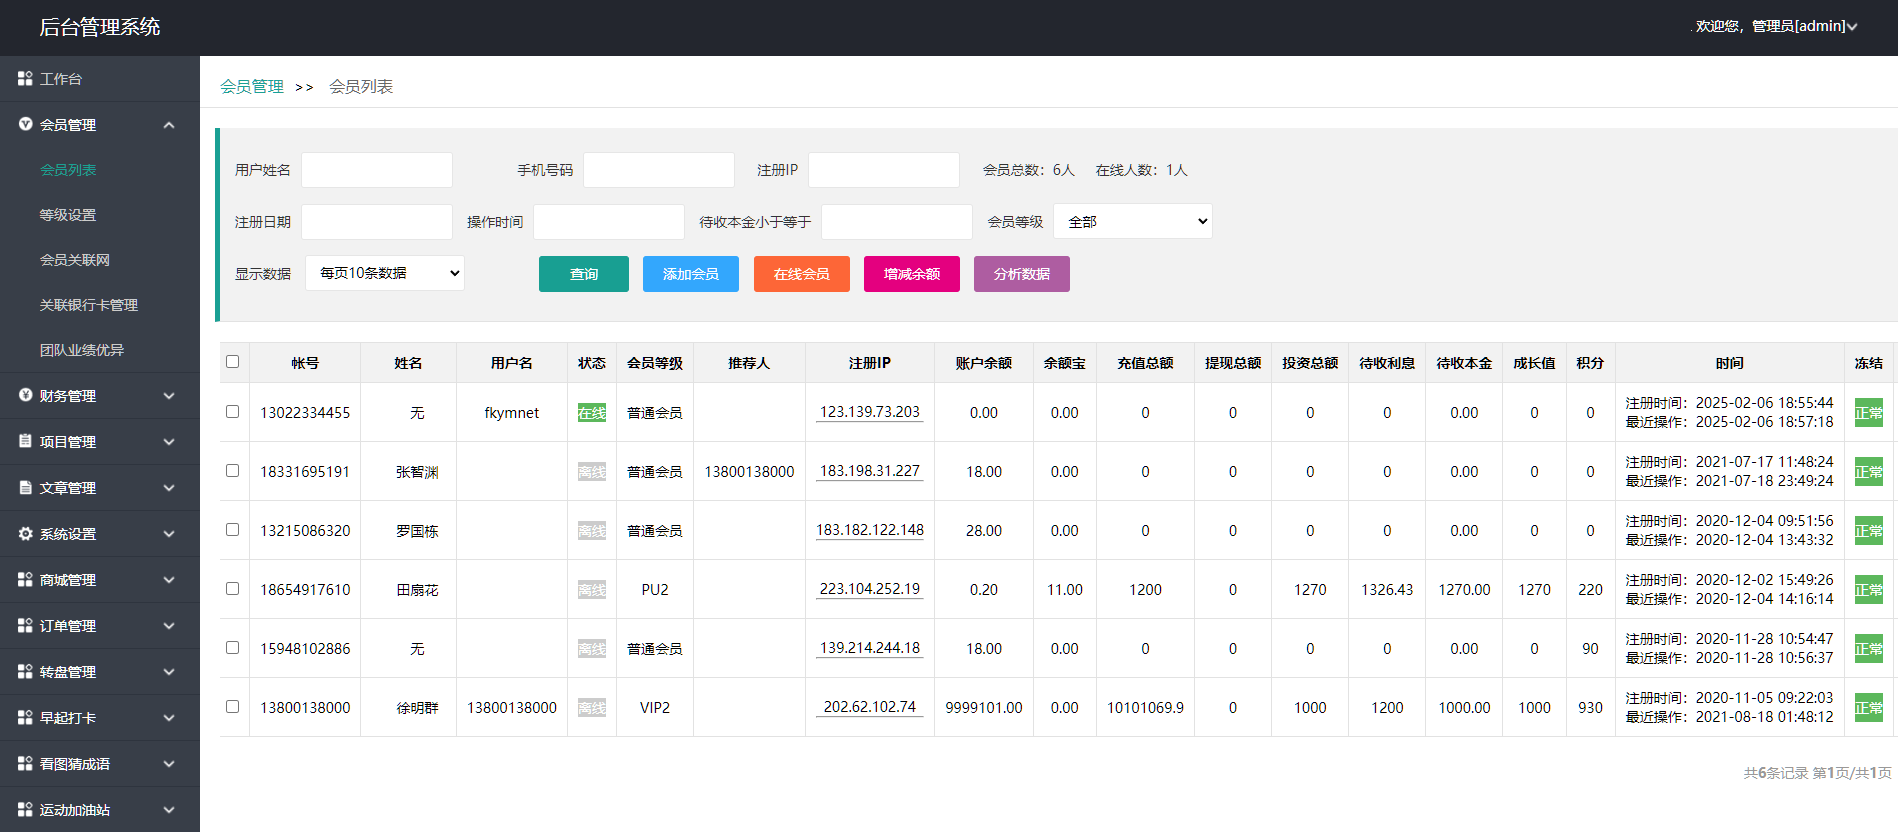Open 关联银行卡管理 in the sidebar
The image size is (1898, 832).
[x=89, y=305]
